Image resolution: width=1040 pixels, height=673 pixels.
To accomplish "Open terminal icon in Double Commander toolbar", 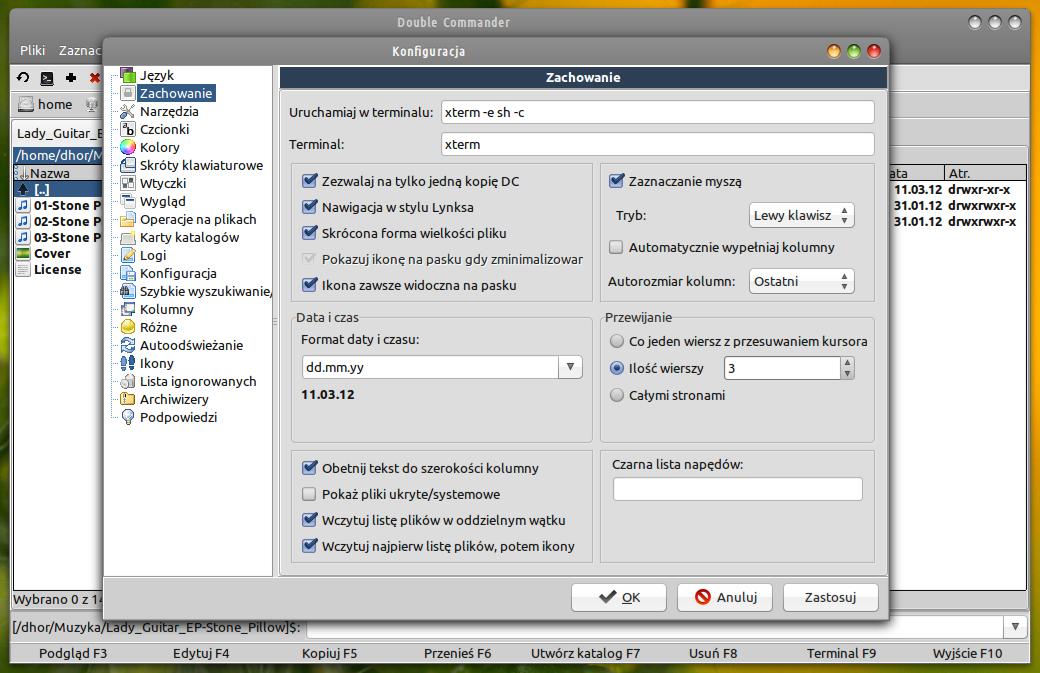I will click(47, 78).
